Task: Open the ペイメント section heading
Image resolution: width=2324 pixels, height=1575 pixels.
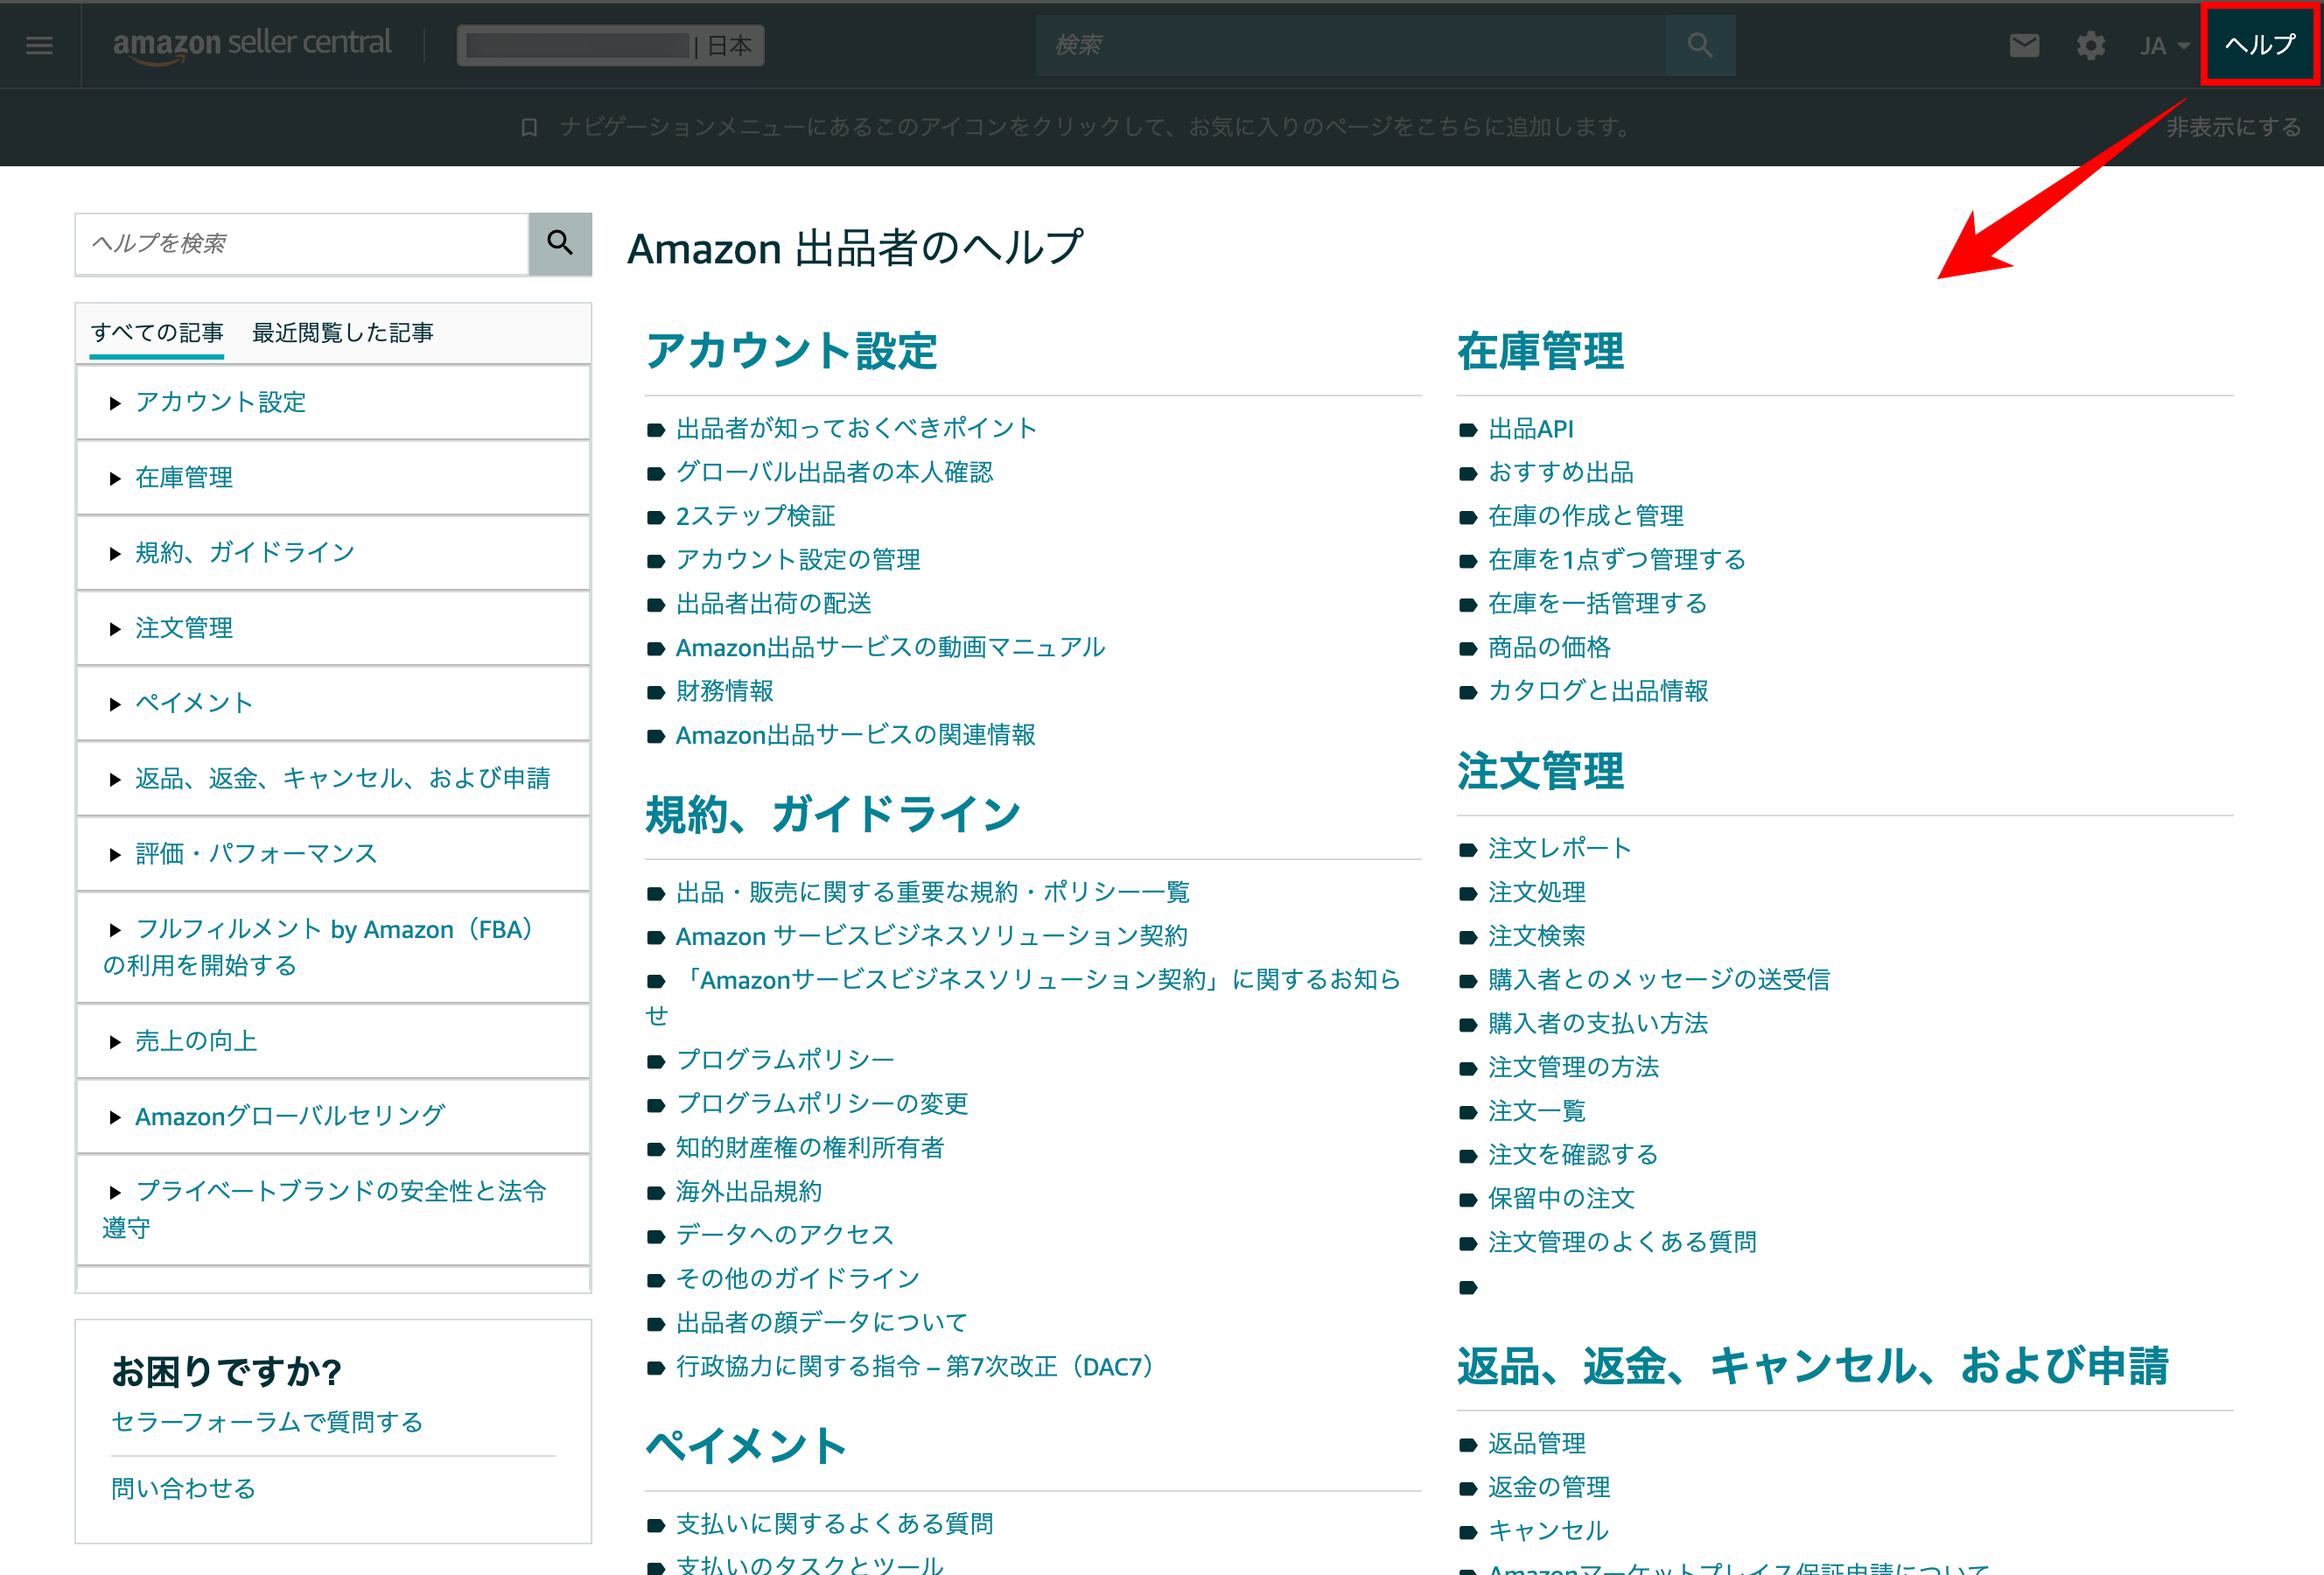Action: (x=746, y=1446)
